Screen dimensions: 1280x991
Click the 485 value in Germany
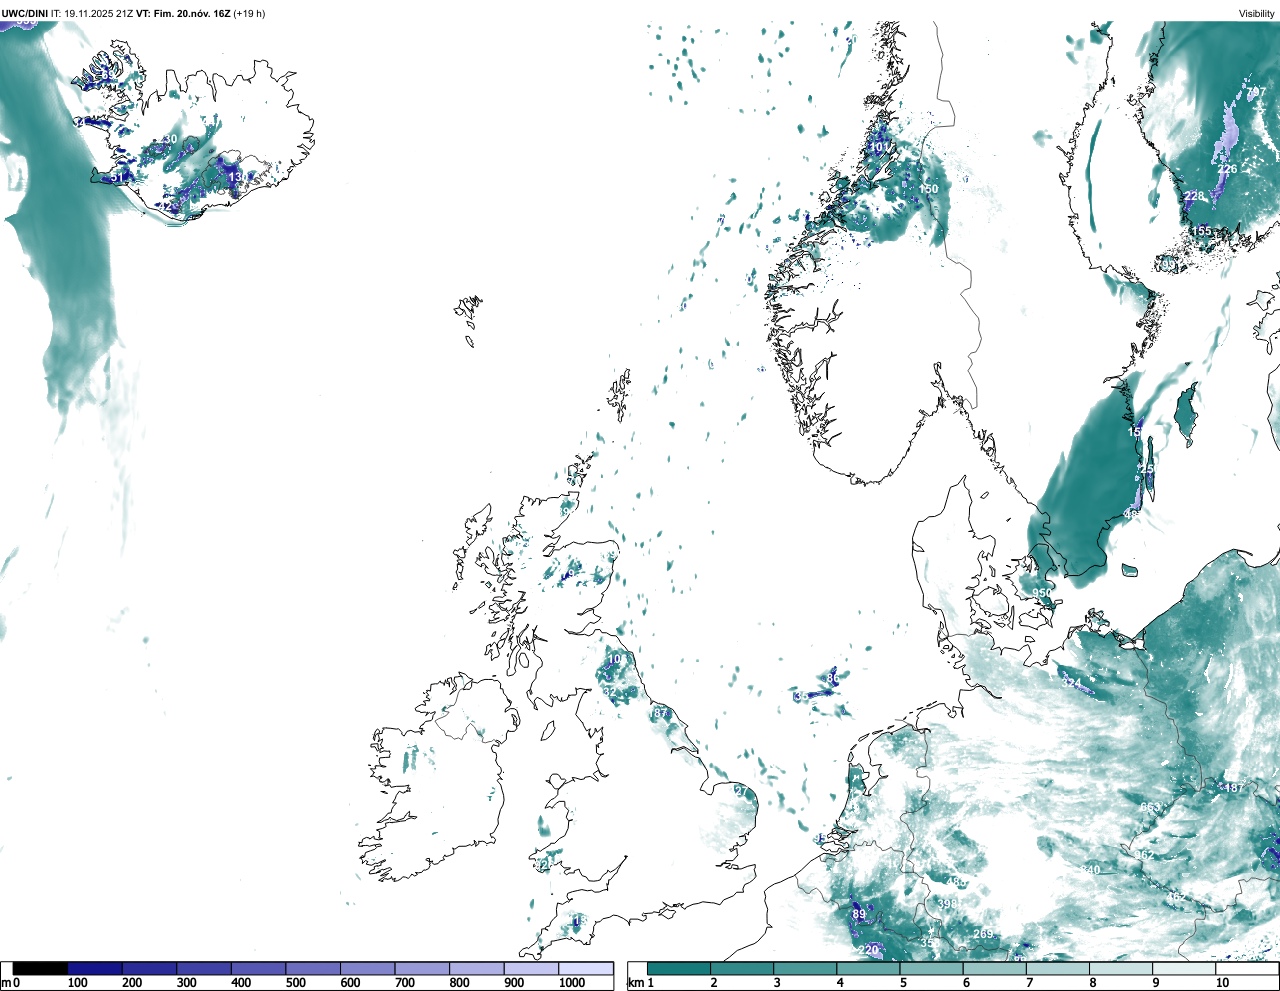pyautogui.click(x=956, y=883)
